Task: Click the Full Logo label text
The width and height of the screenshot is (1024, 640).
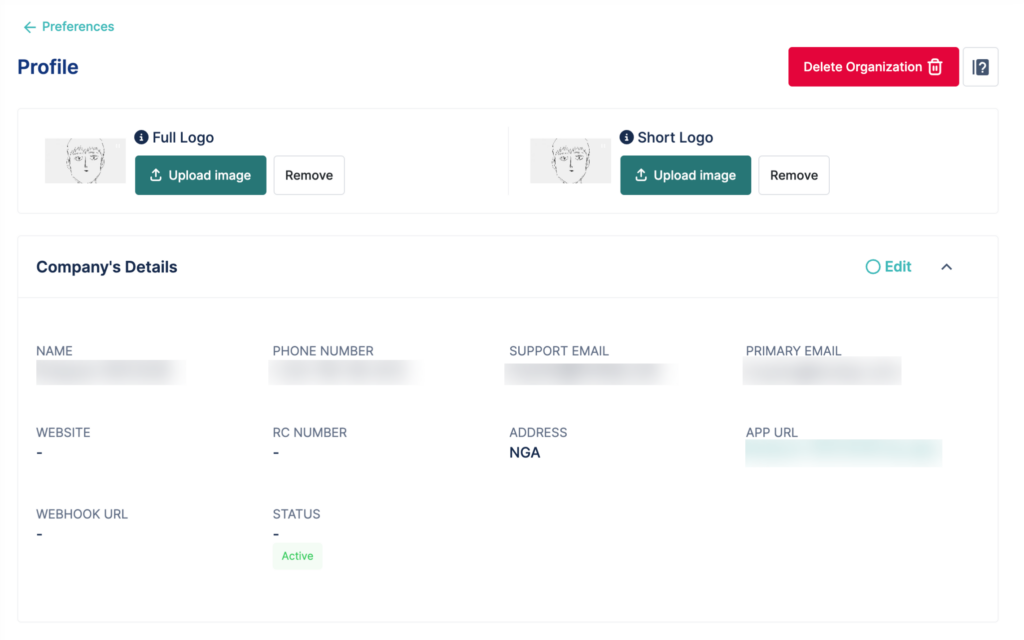Action: (x=183, y=137)
